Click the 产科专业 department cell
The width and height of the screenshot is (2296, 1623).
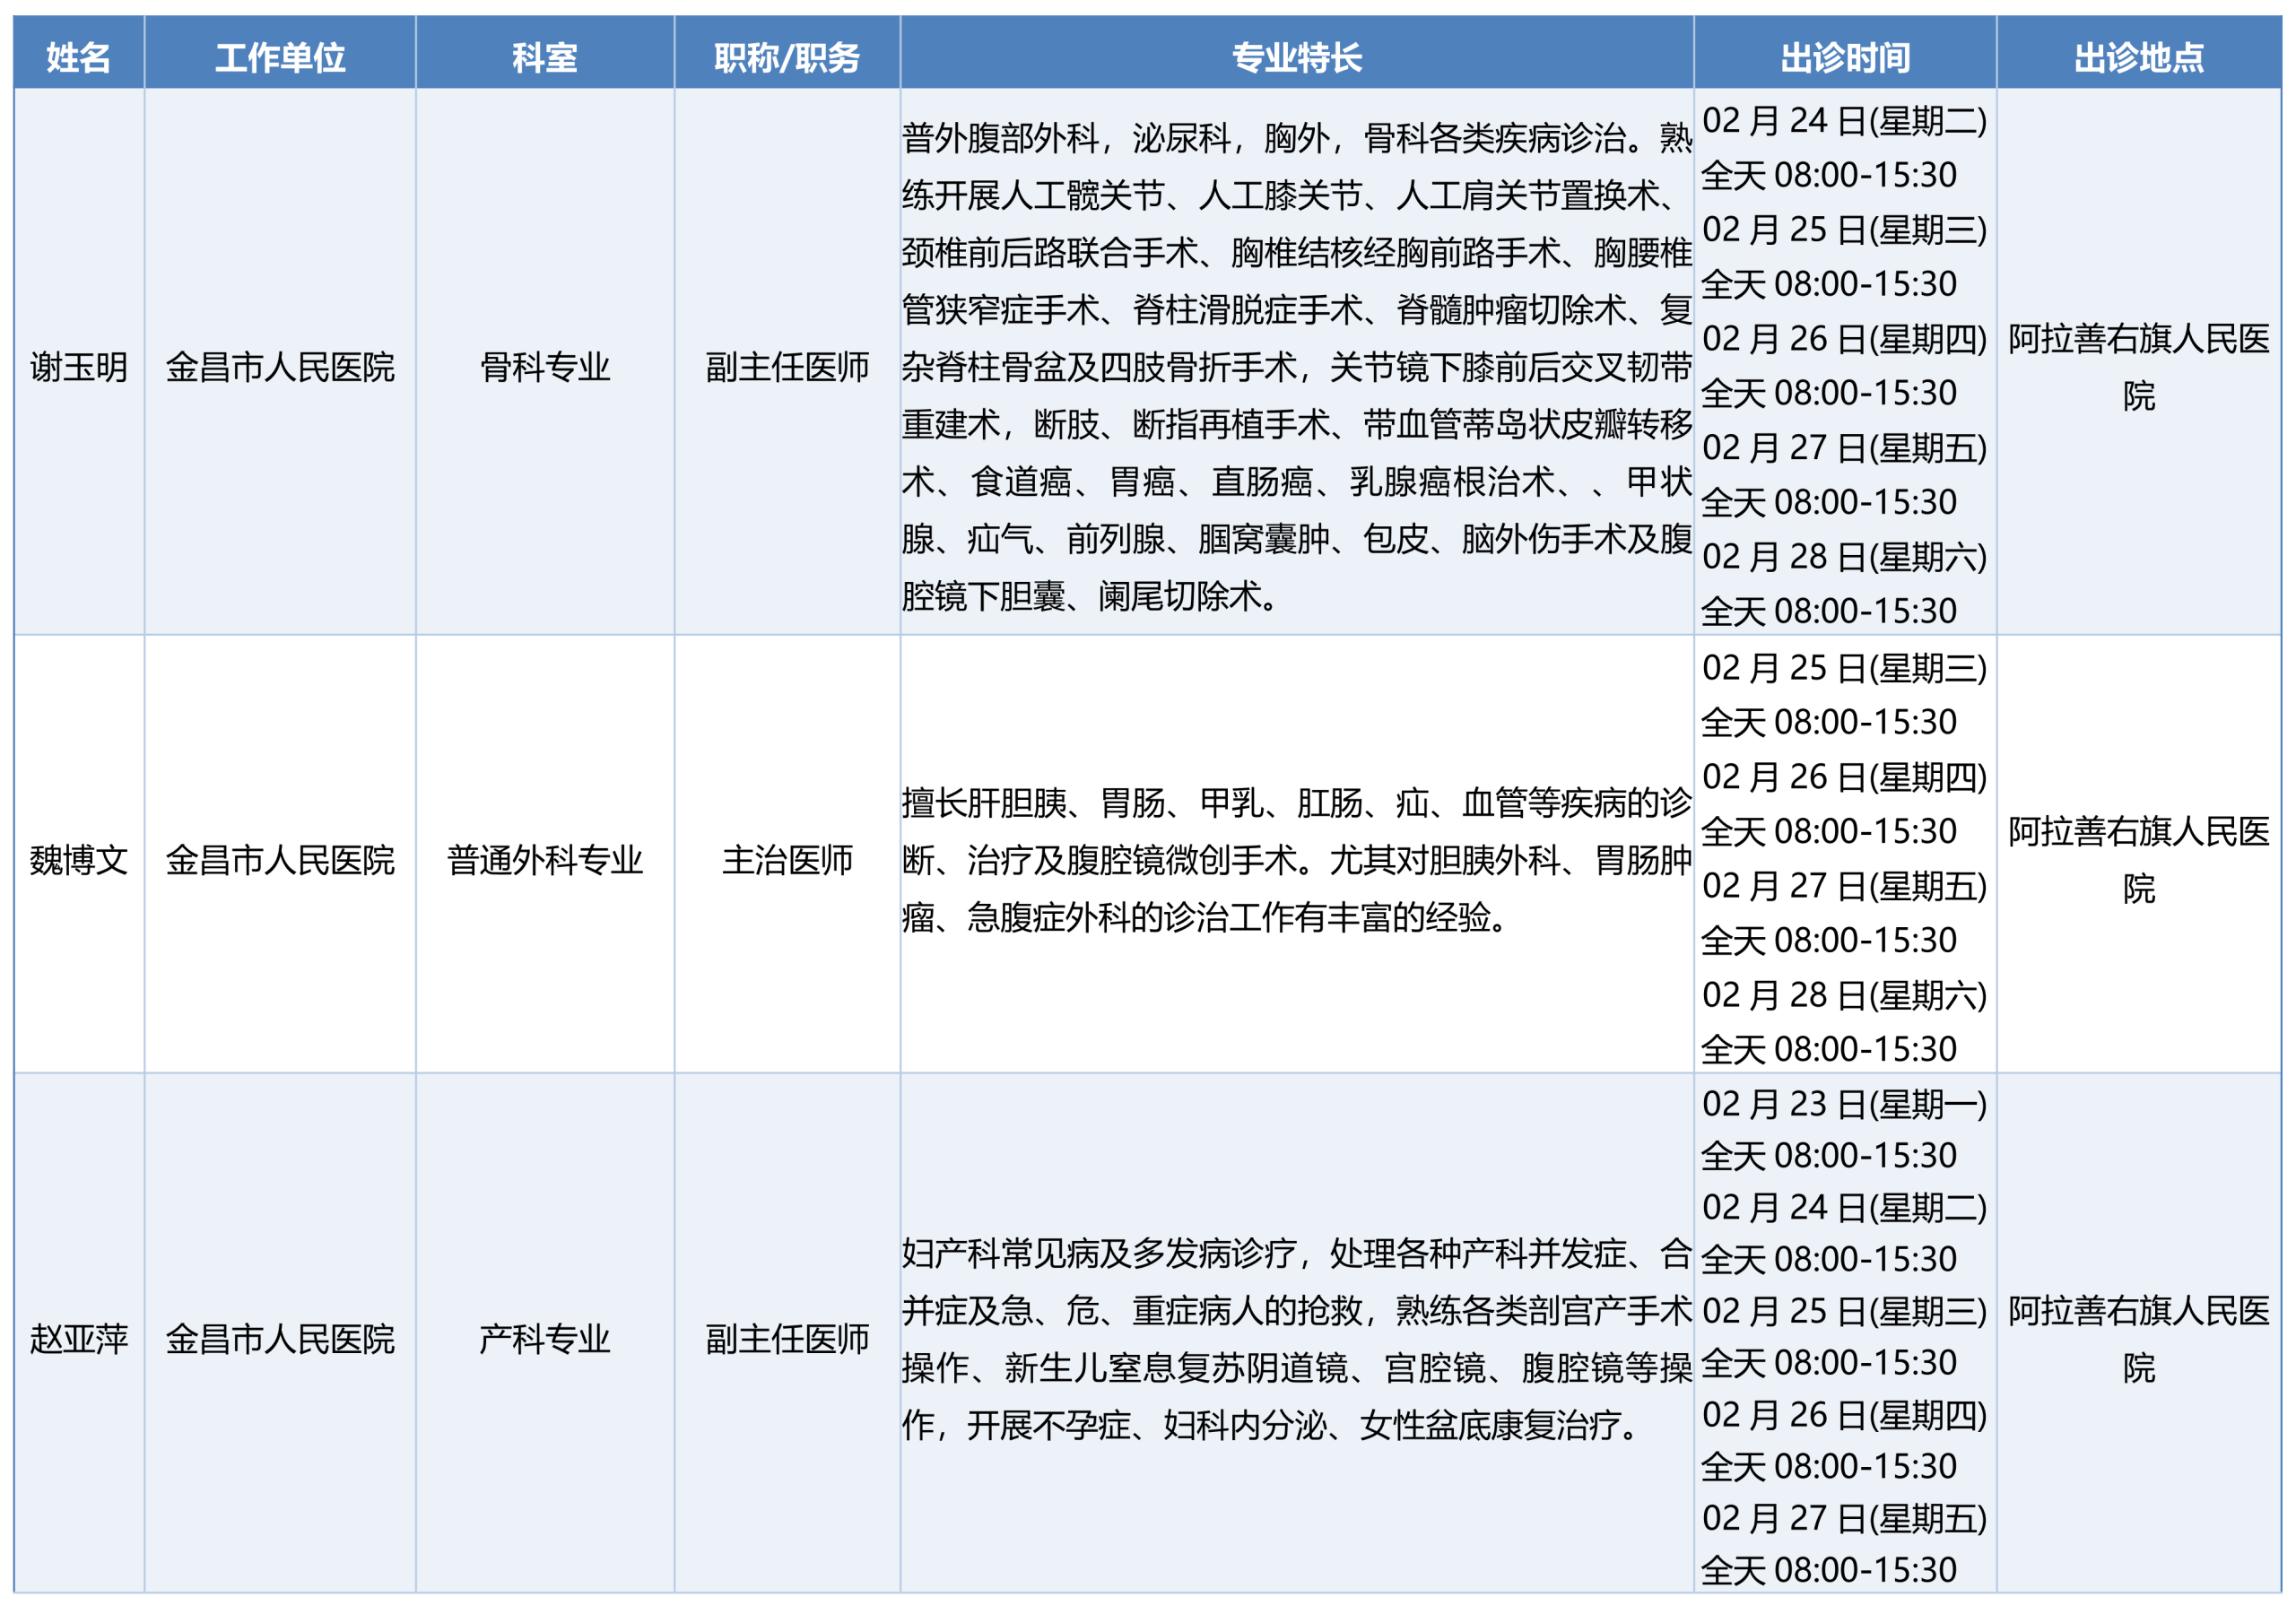(x=545, y=1339)
